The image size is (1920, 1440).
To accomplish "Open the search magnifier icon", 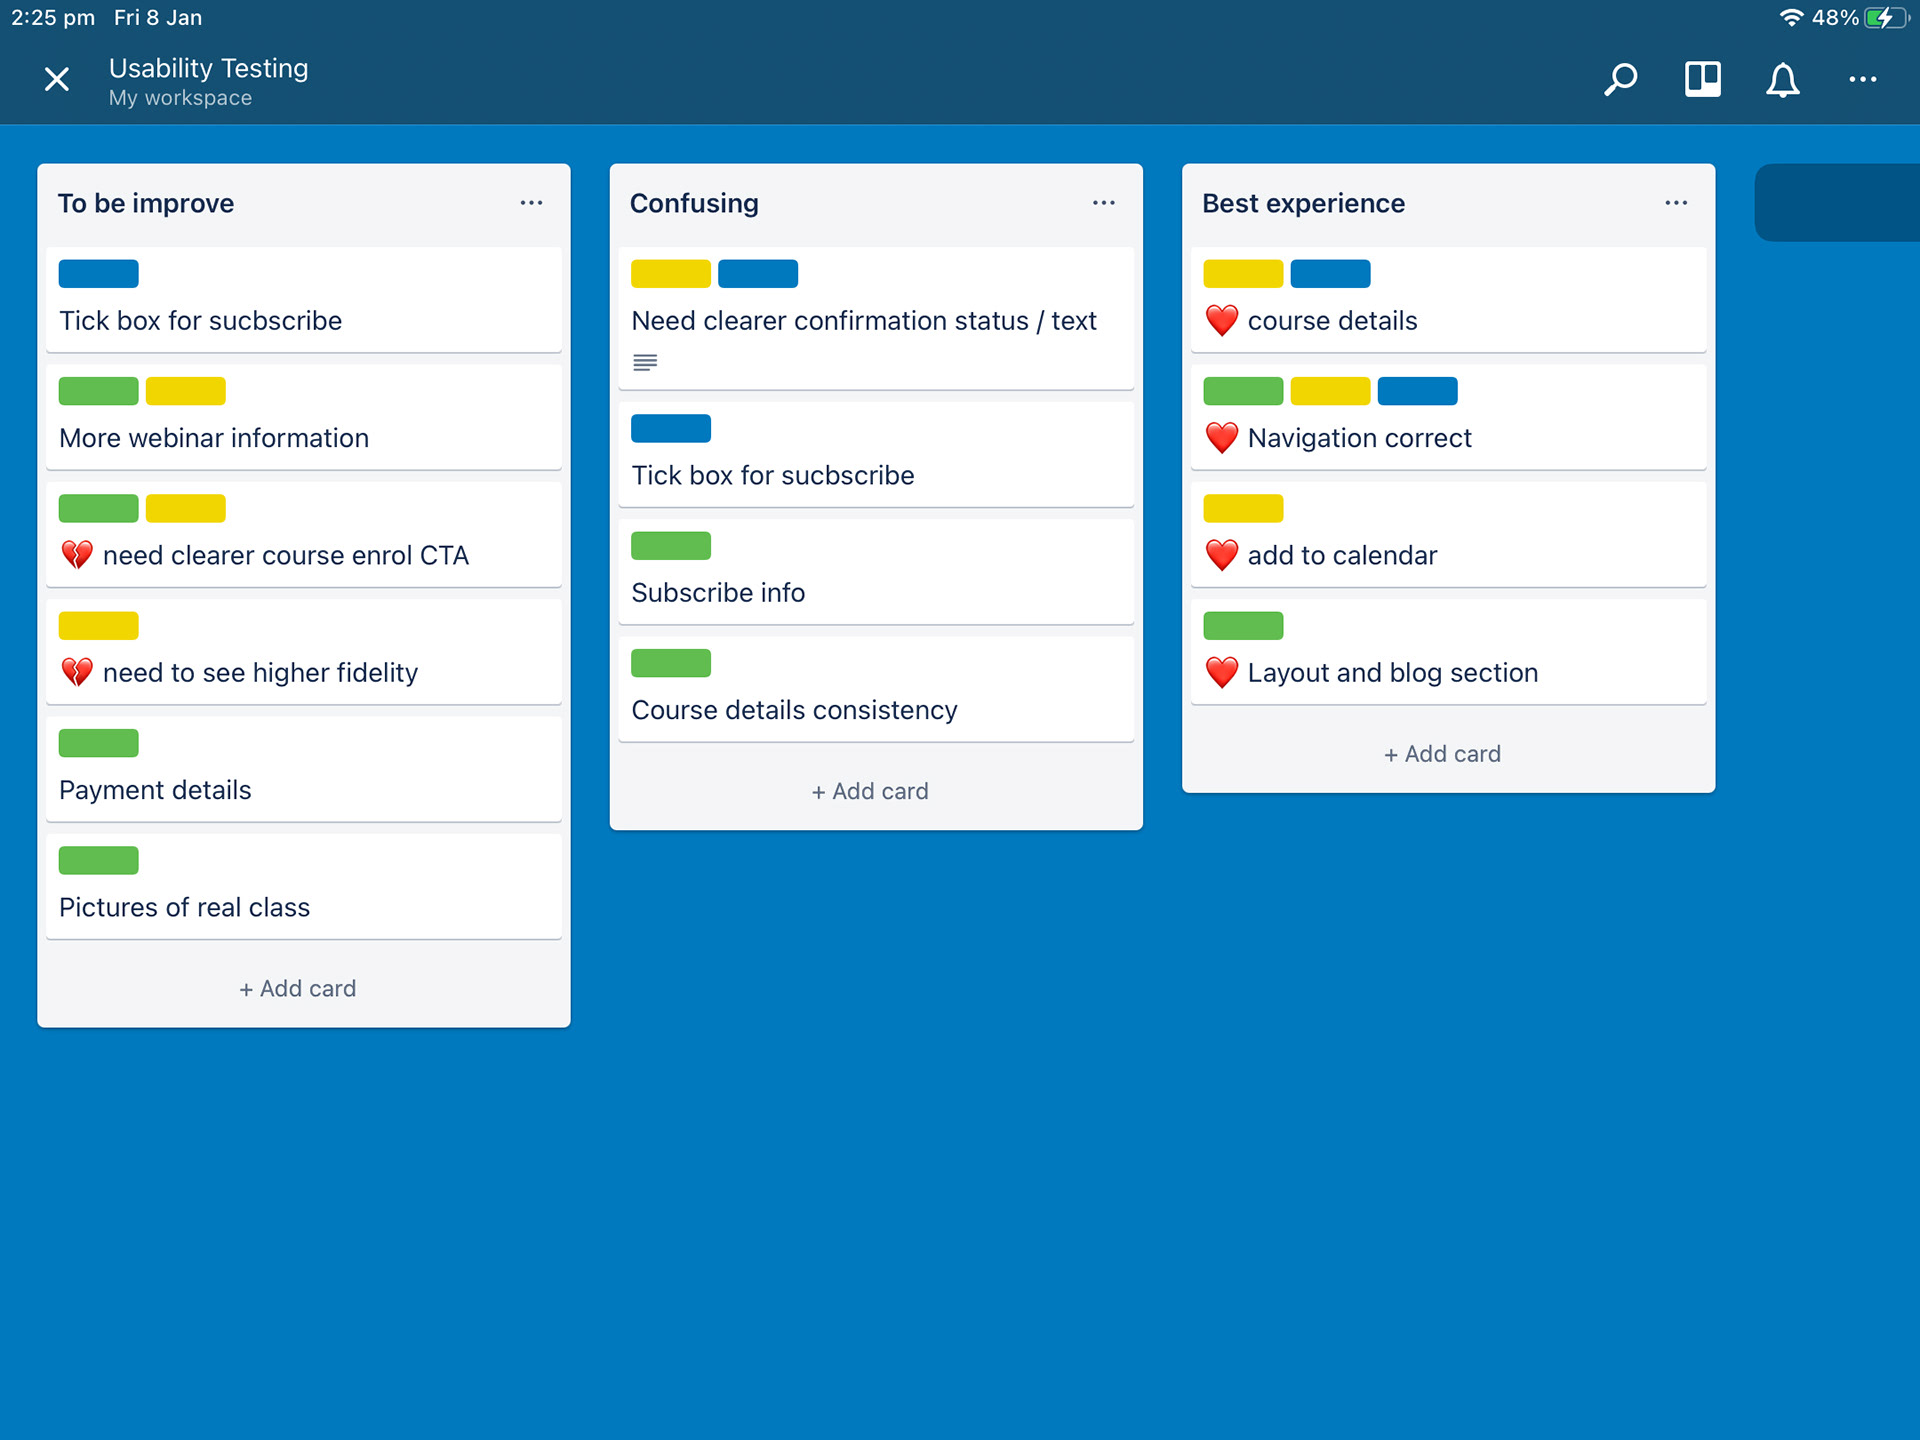I will tap(1620, 79).
